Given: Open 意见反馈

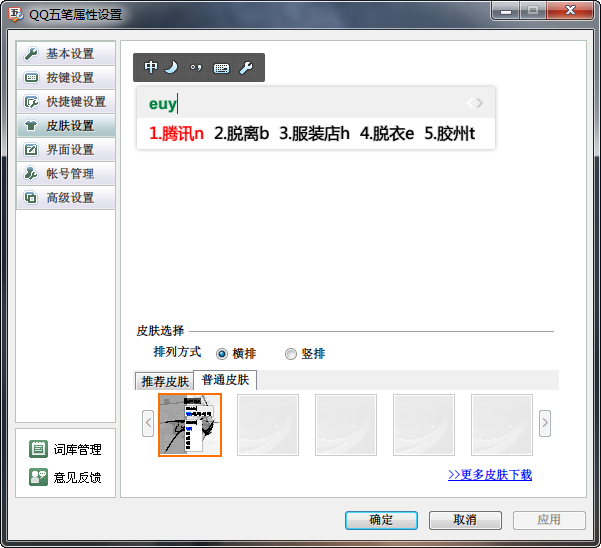Looking at the screenshot, I should point(65,477).
